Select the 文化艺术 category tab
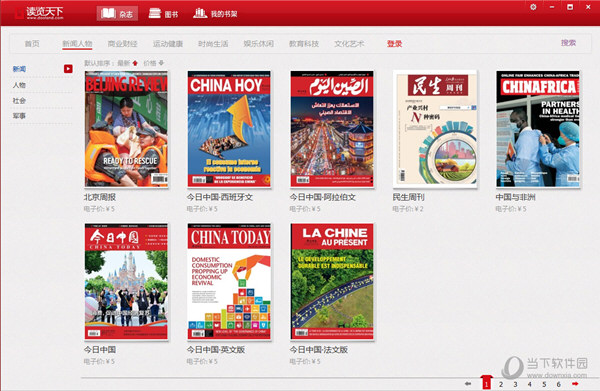This screenshot has height=391, width=600. (x=349, y=44)
